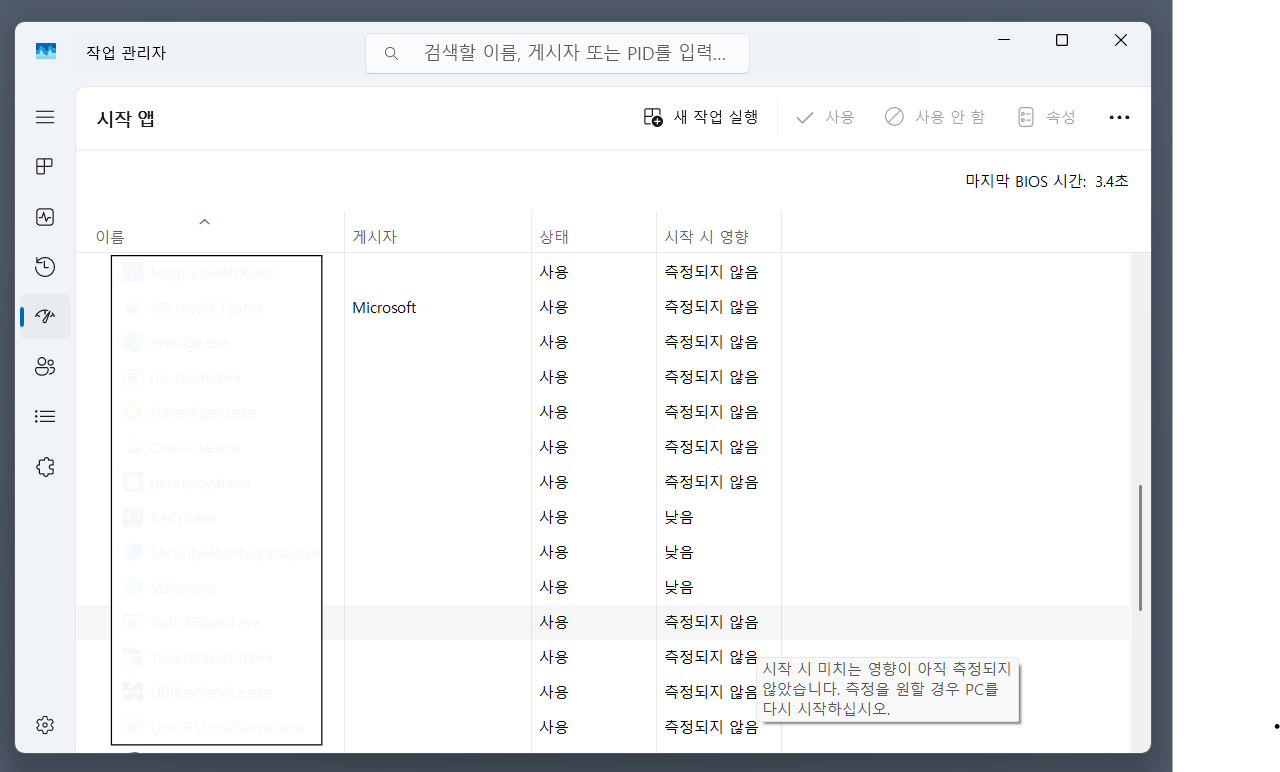Sort by the 이름 column header
This screenshot has height=772, width=1280.
[110, 237]
